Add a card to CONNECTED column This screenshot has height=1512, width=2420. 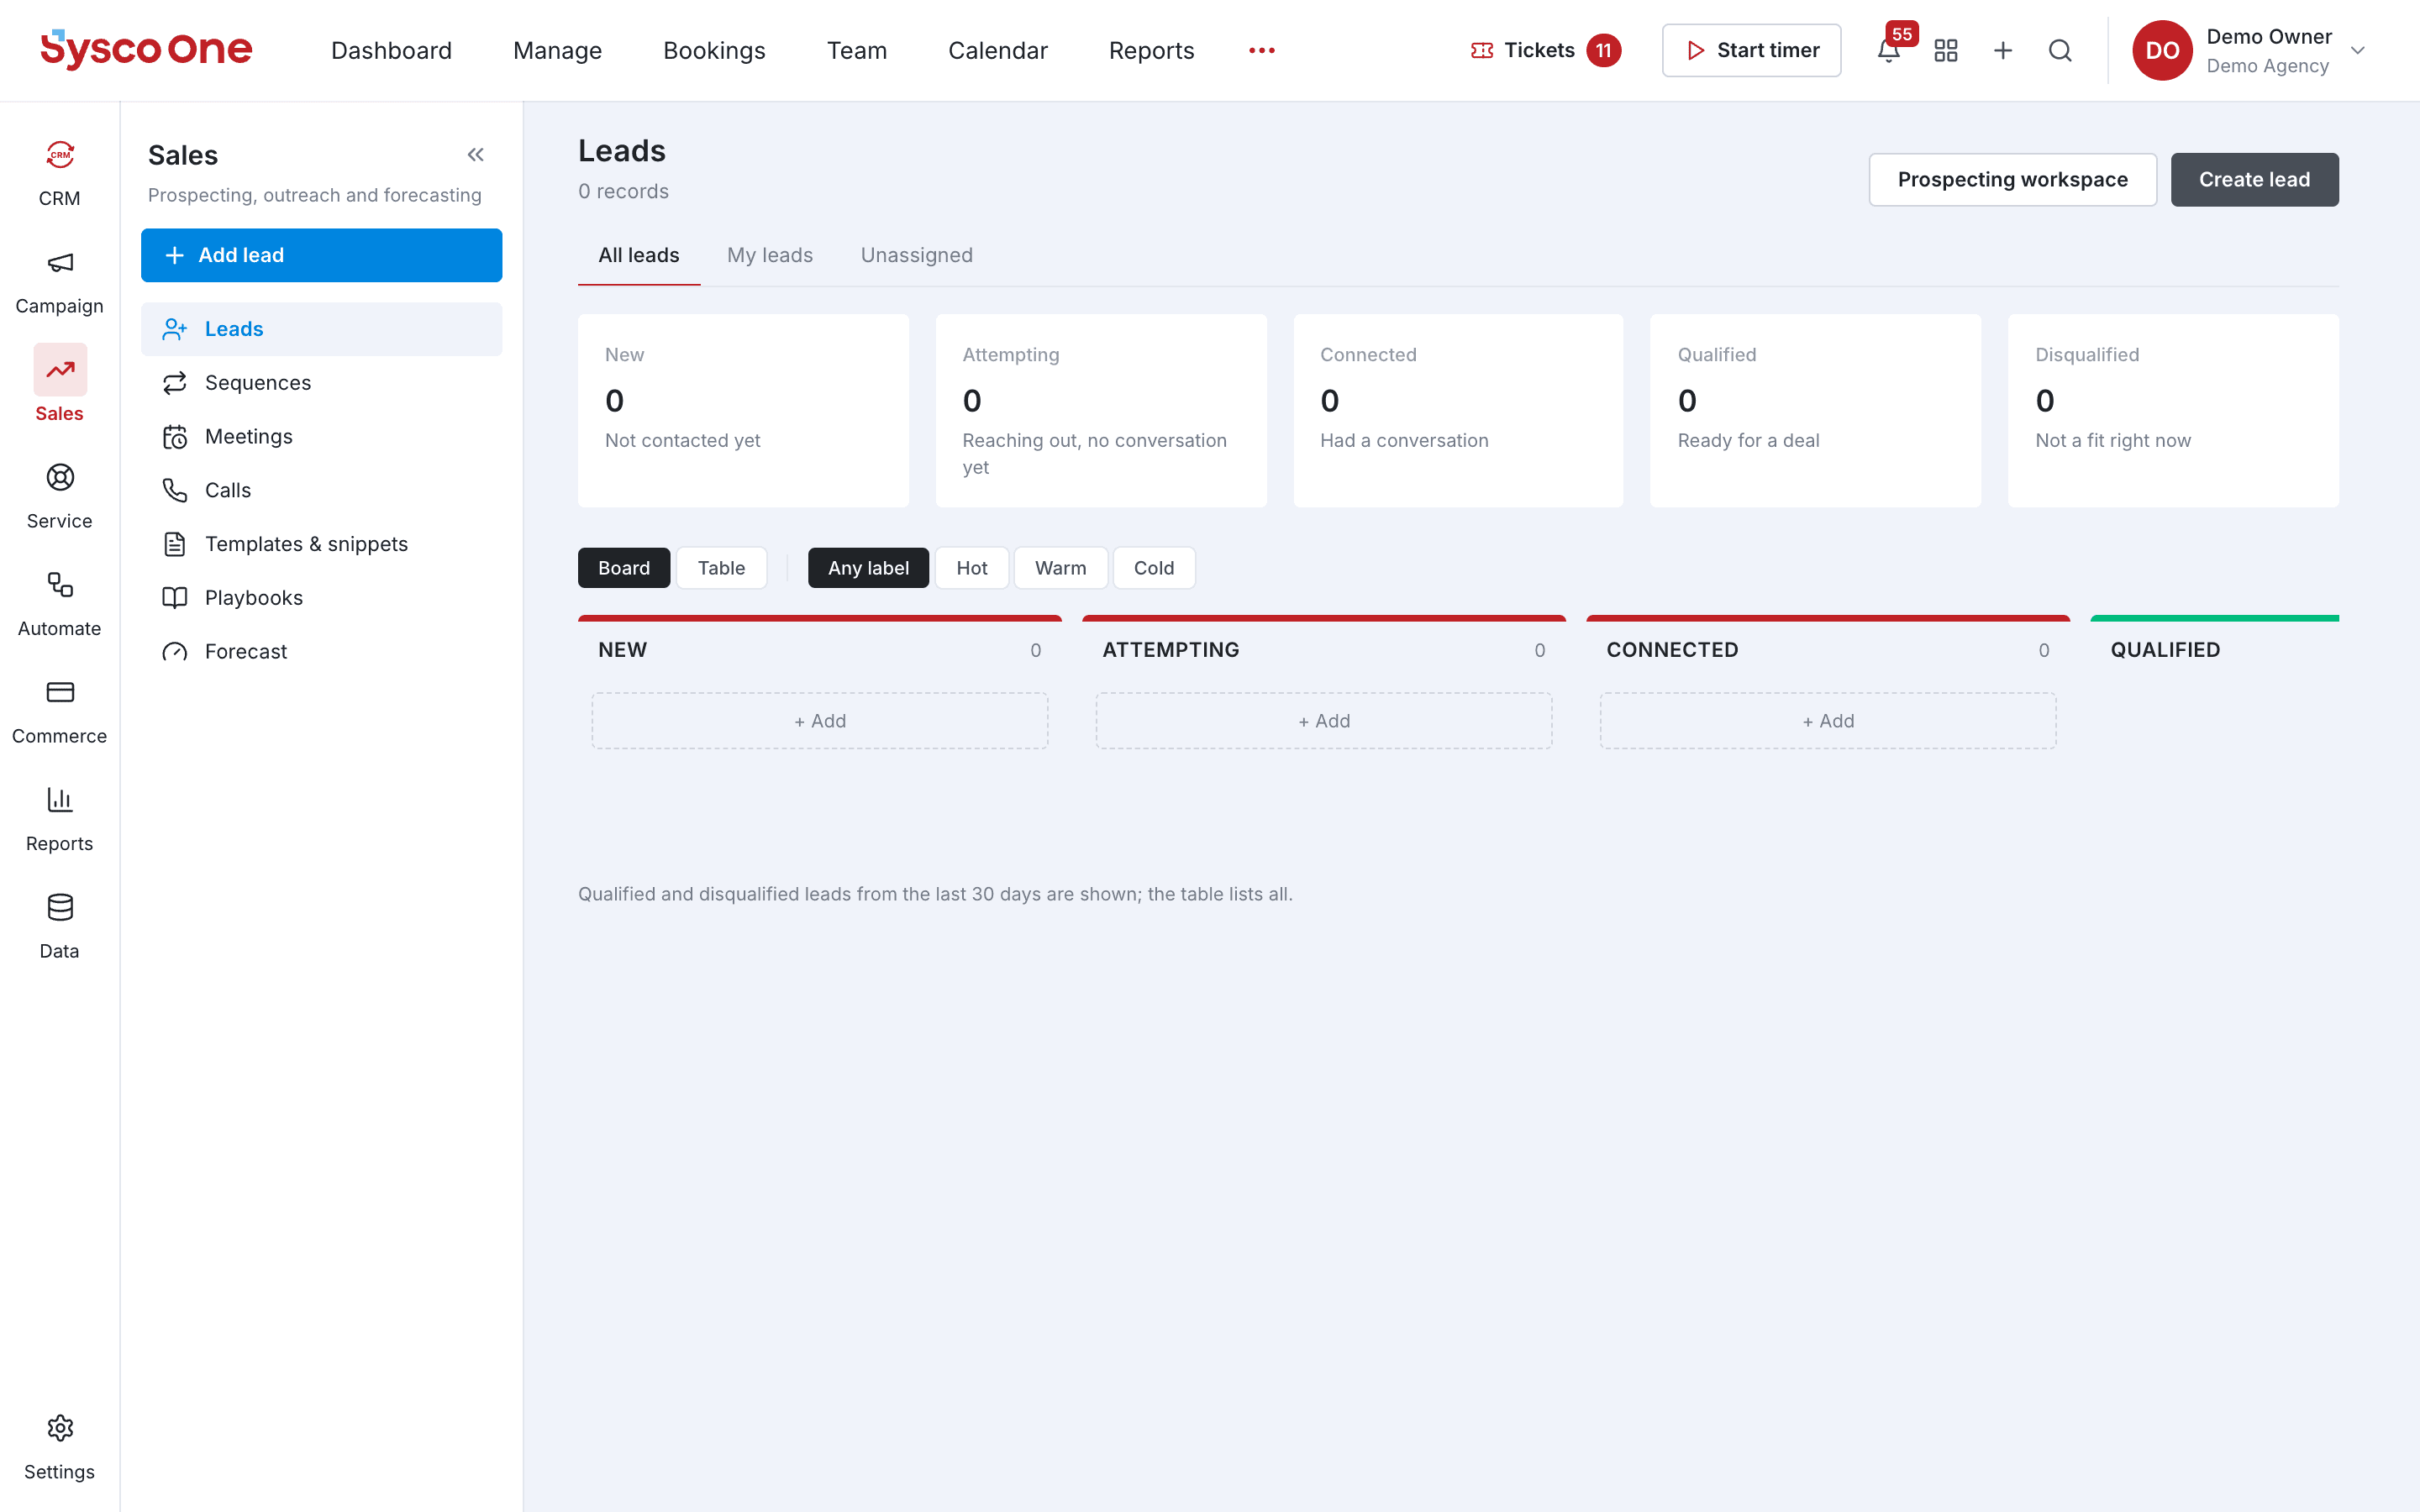pos(1828,721)
